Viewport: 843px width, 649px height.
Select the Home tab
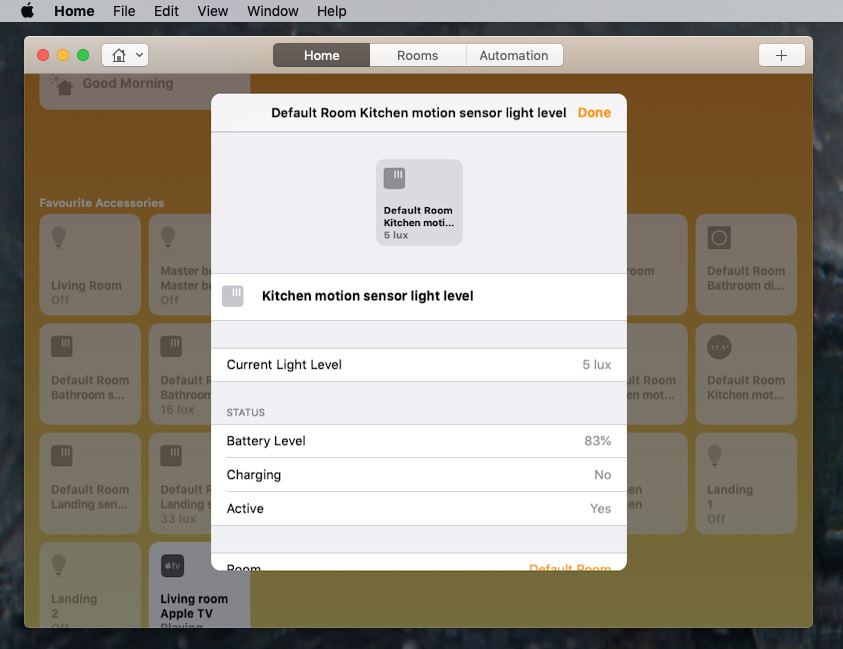(322, 55)
